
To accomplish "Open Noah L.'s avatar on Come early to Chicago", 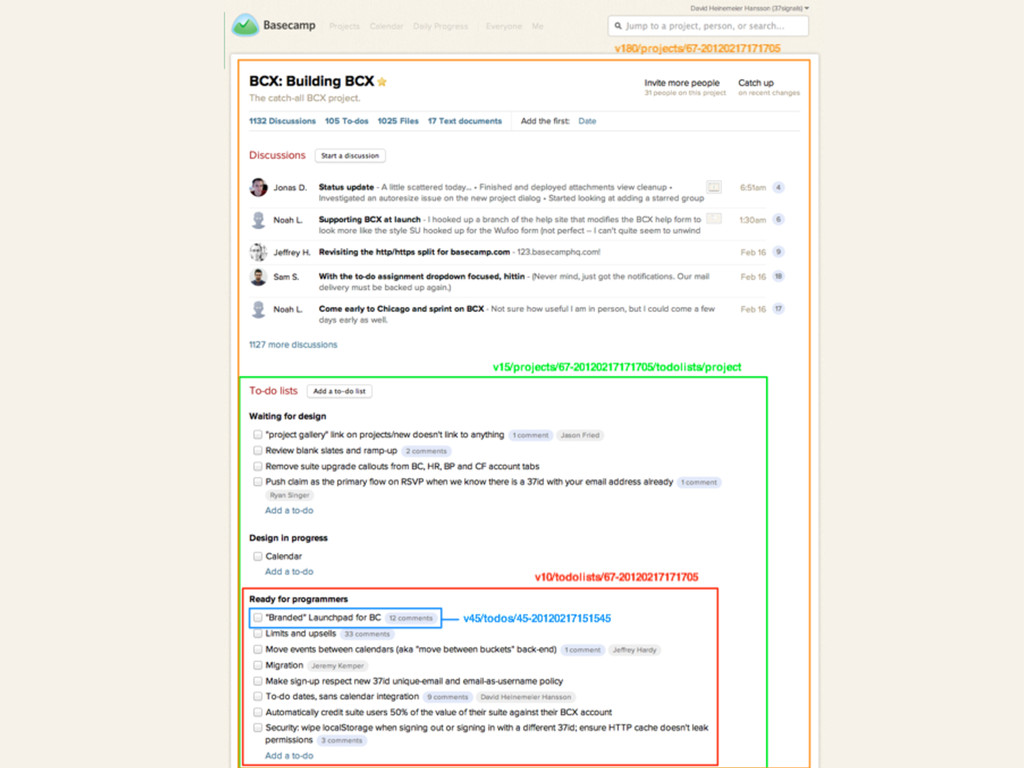I will click(x=258, y=310).
